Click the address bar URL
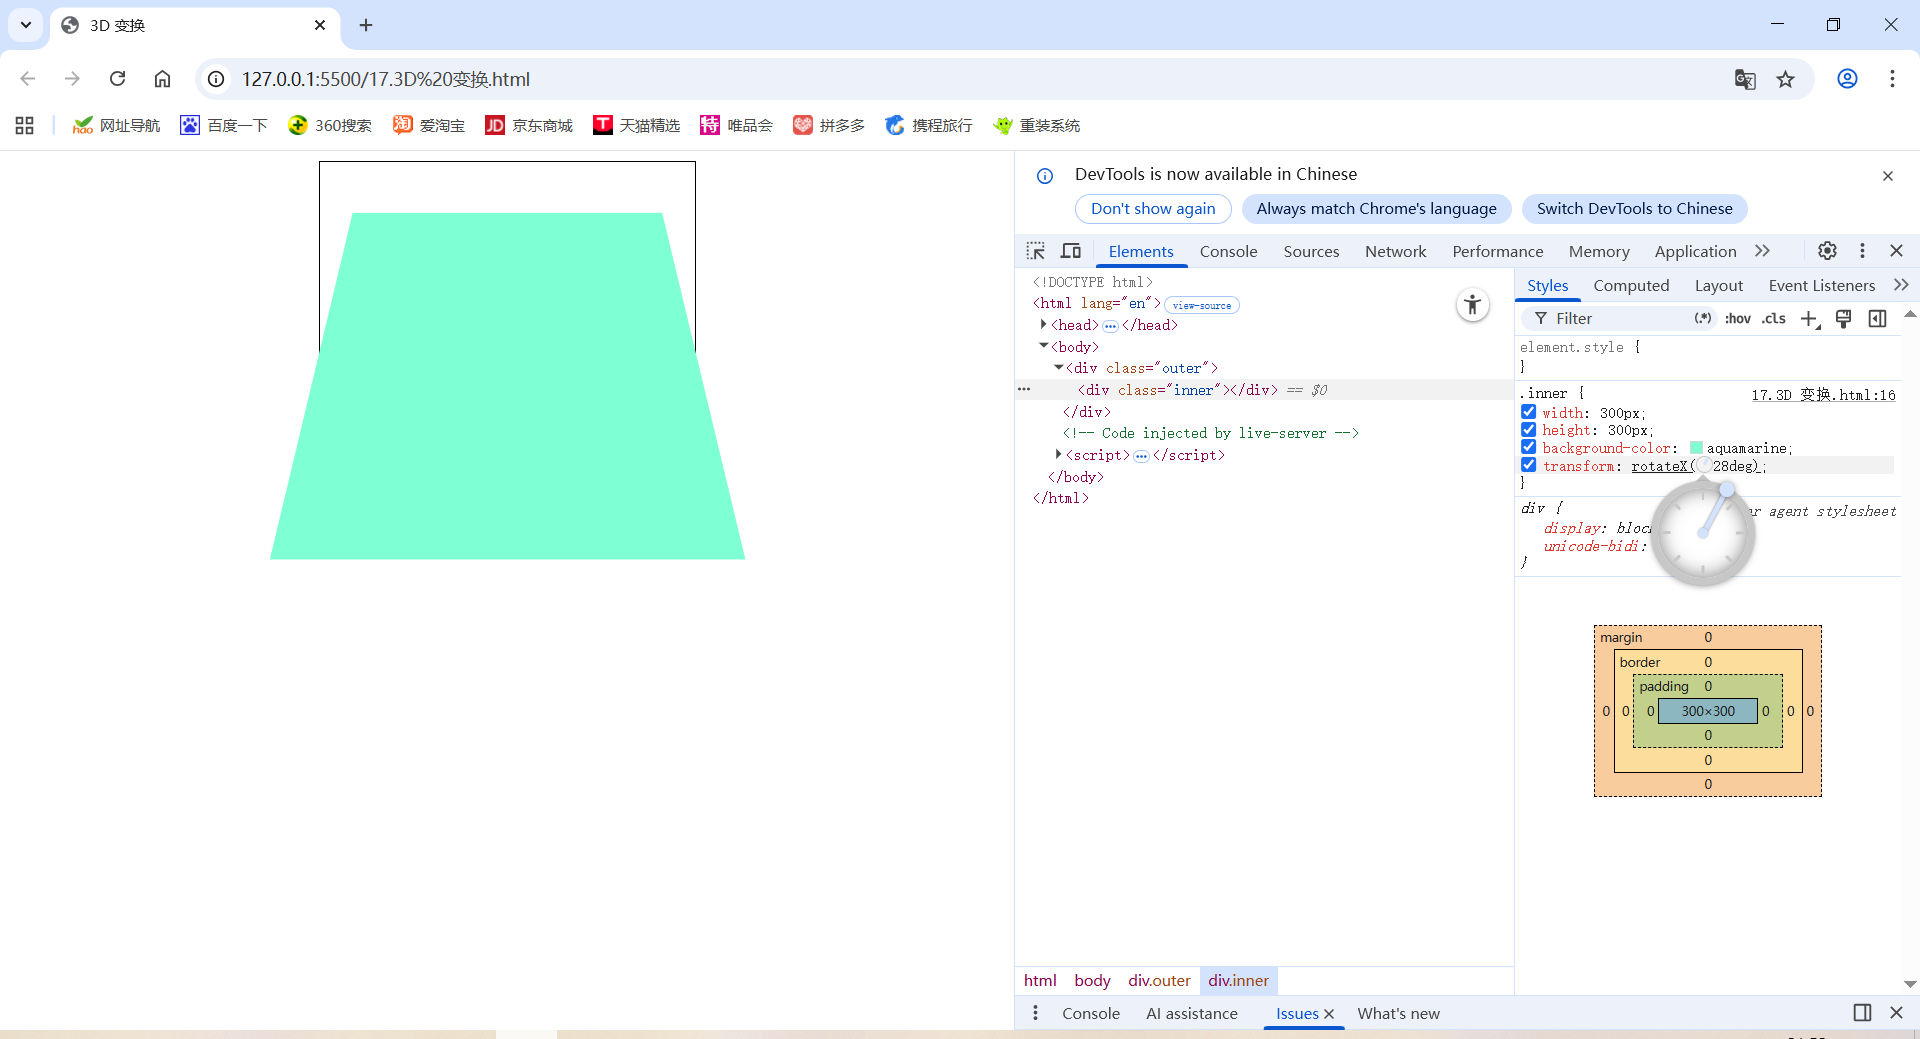Viewport: 1920px width, 1039px height. (x=385, y=79)
